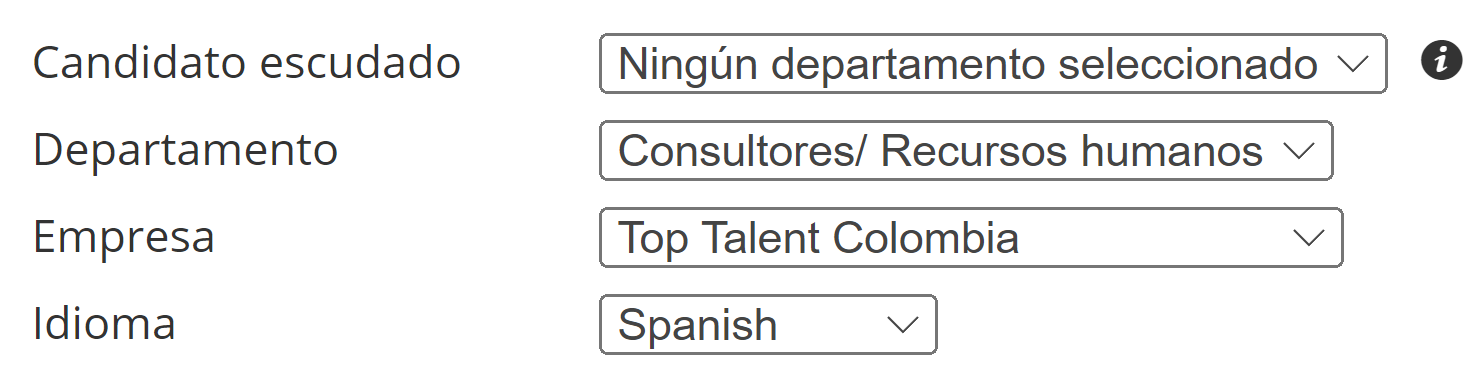The image size is (1480, 388).
Task: Click the chevron in the Spanish box
Action: (902, 325)
